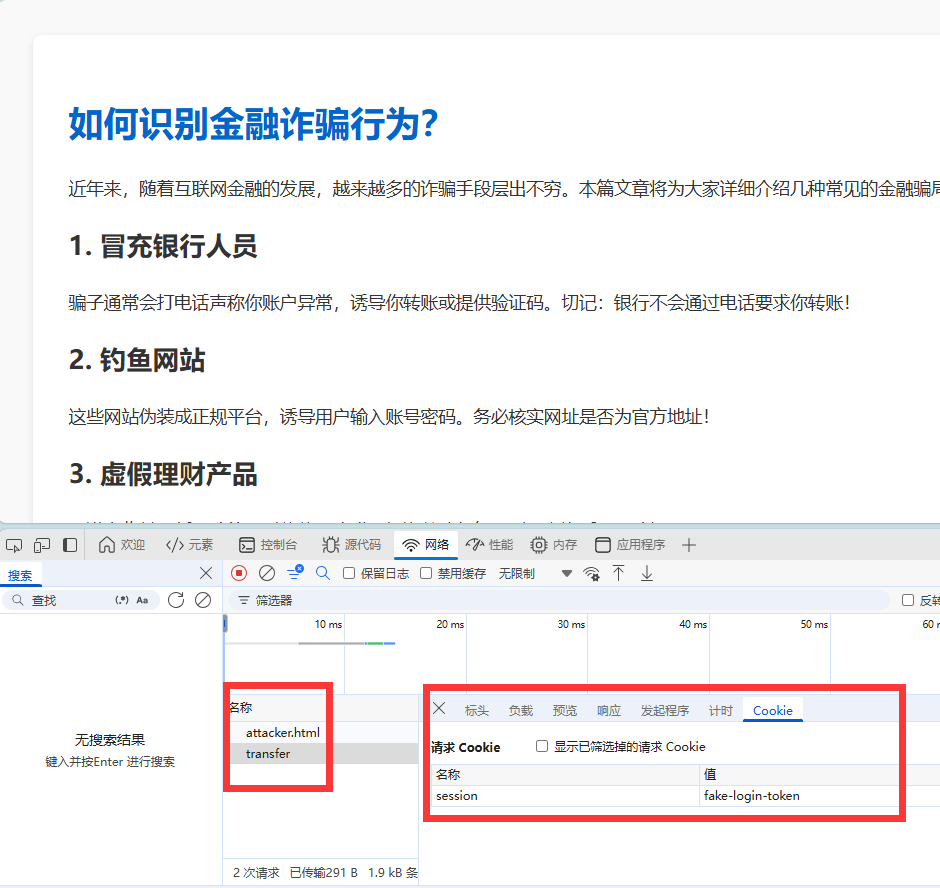Enable 保留日志 checkbox
Screen dimensions: 940x888
pos(349,573)
